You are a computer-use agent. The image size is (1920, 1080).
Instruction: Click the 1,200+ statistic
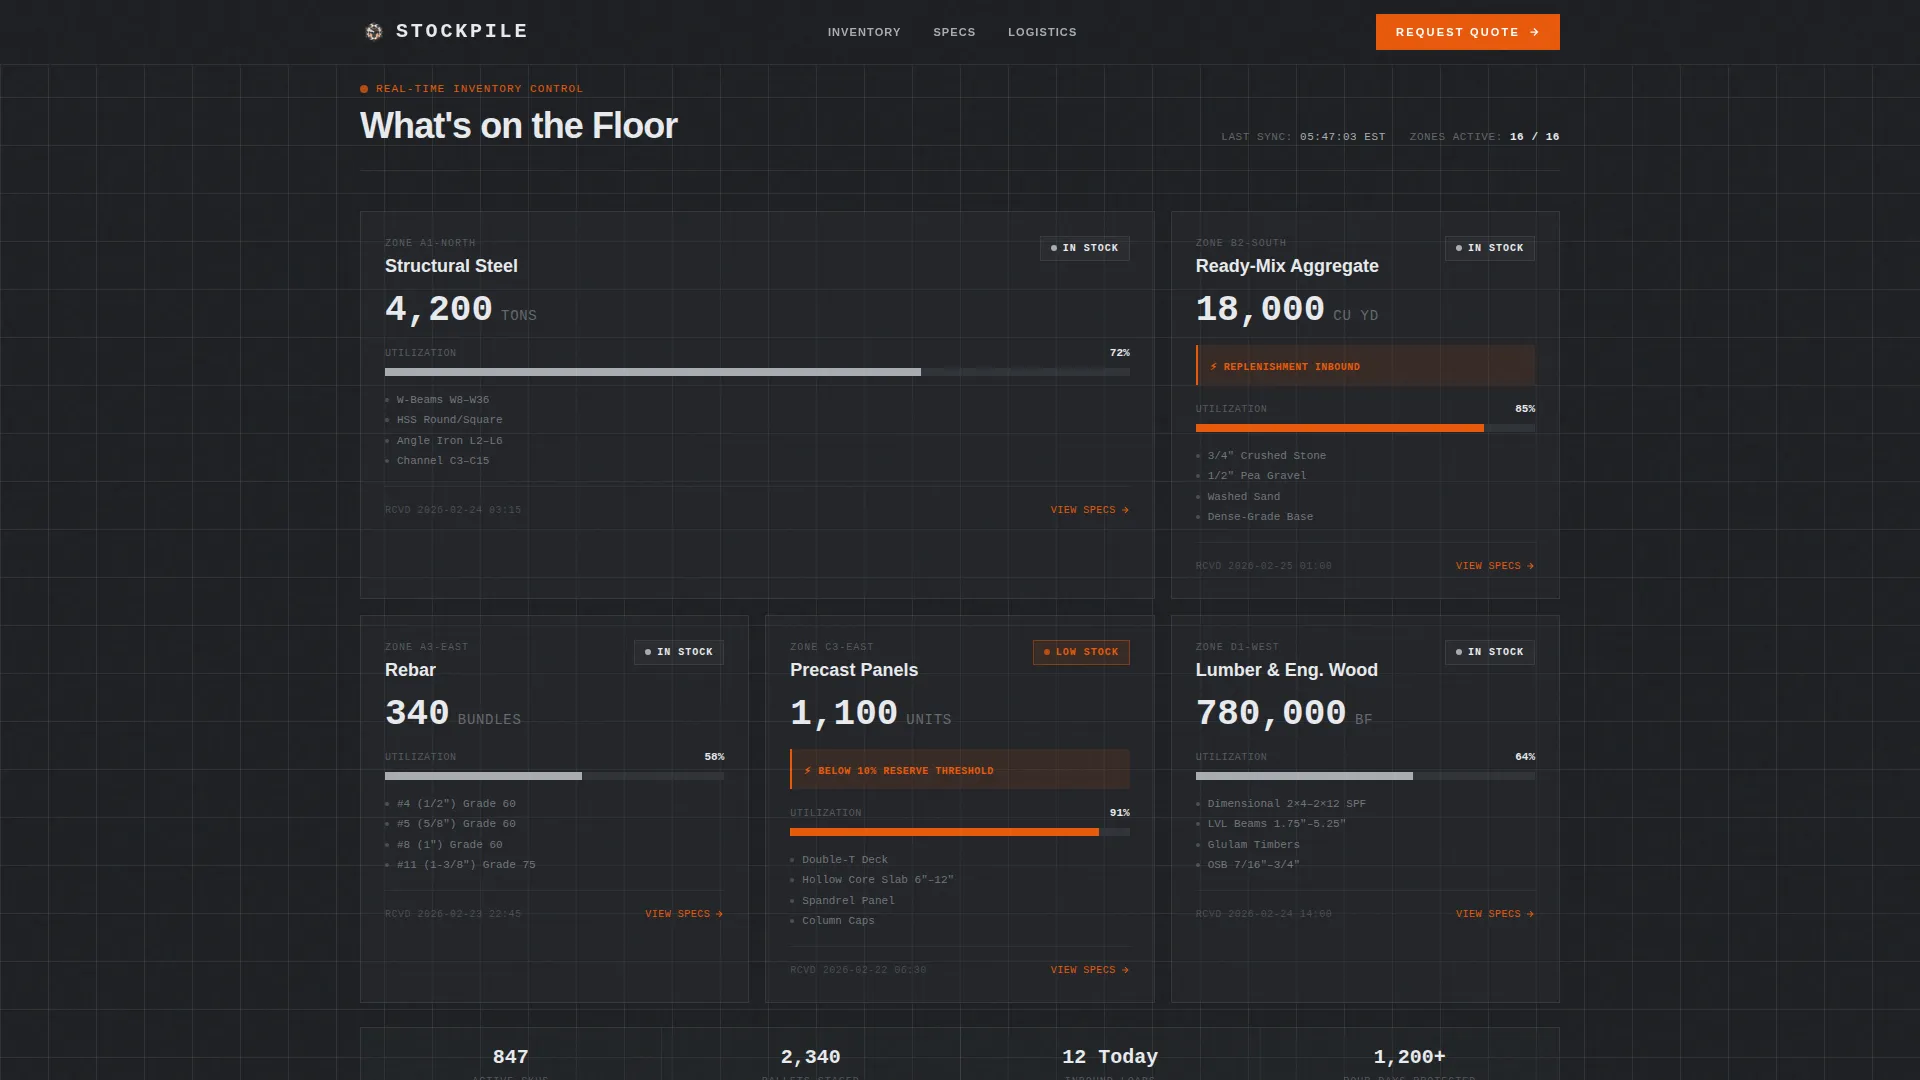tap(1410, 1057)
